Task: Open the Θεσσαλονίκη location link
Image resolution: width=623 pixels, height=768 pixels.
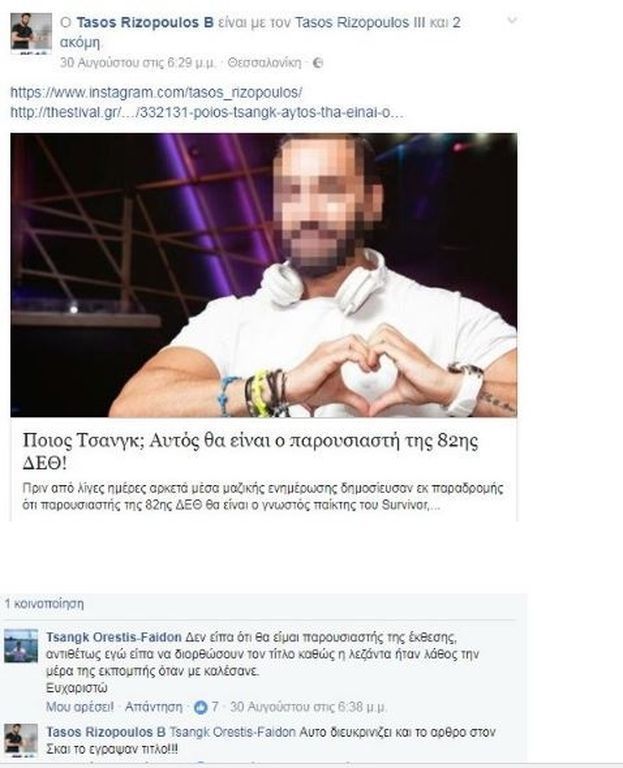Action: [264, 63]
